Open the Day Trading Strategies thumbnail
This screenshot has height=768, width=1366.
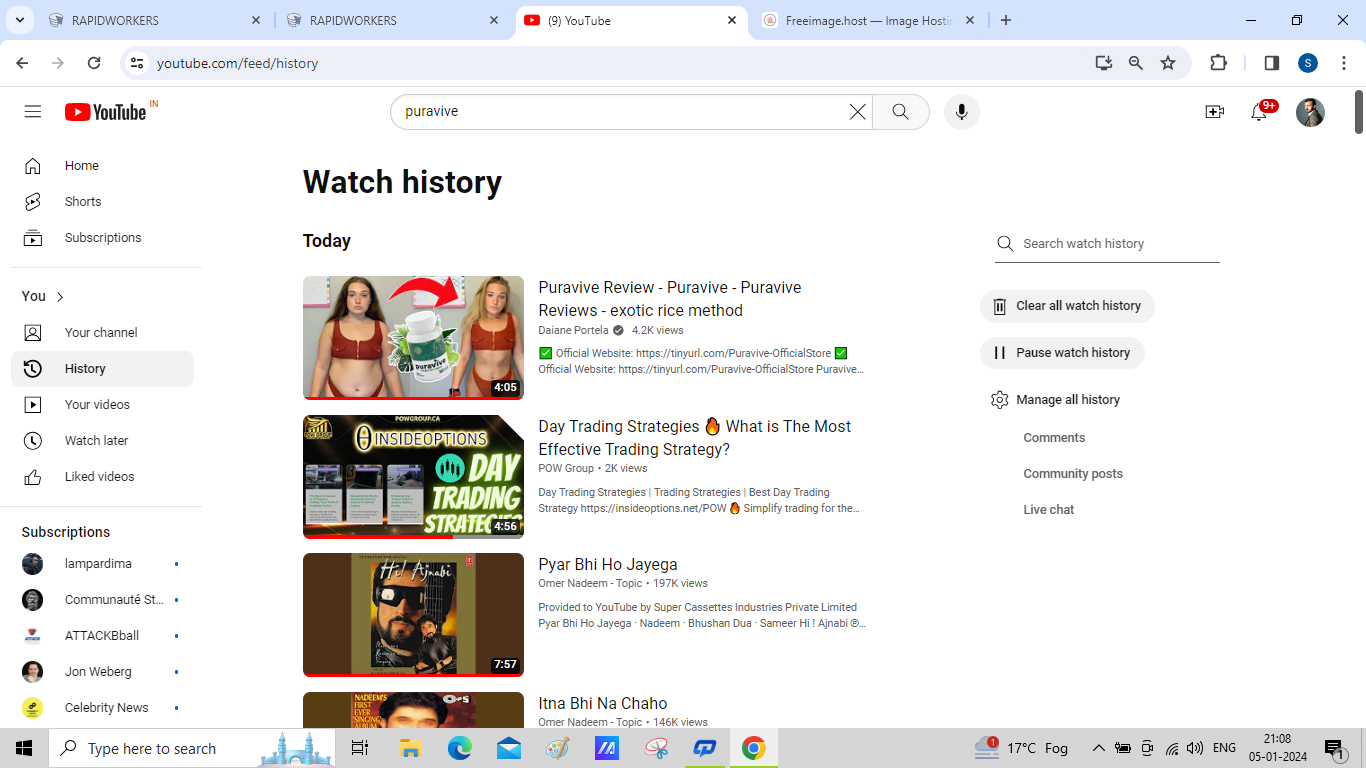tap(413, 477)
